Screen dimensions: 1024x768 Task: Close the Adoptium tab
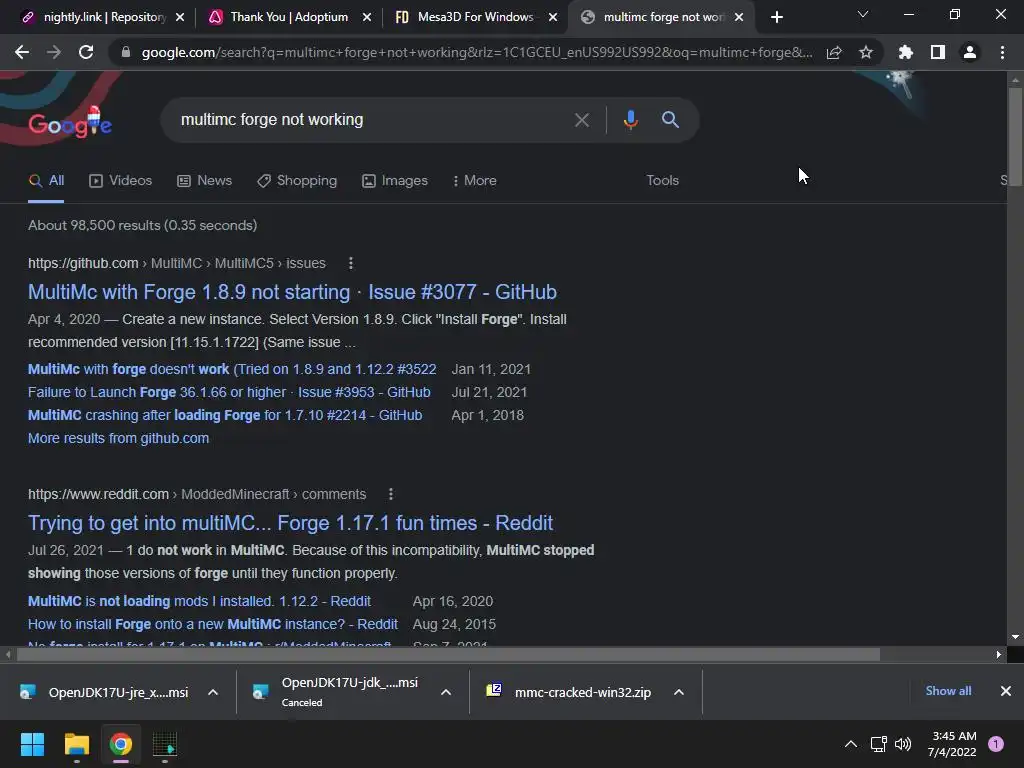(x=367, y=17)
